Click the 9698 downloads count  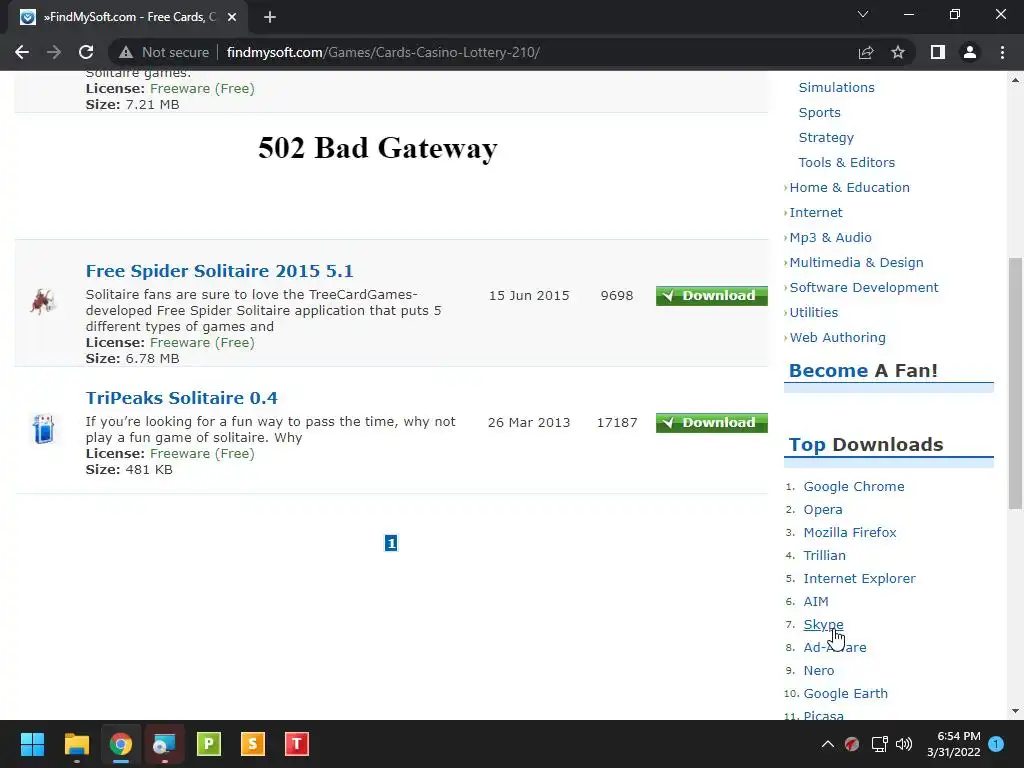(x=616, y=296)
